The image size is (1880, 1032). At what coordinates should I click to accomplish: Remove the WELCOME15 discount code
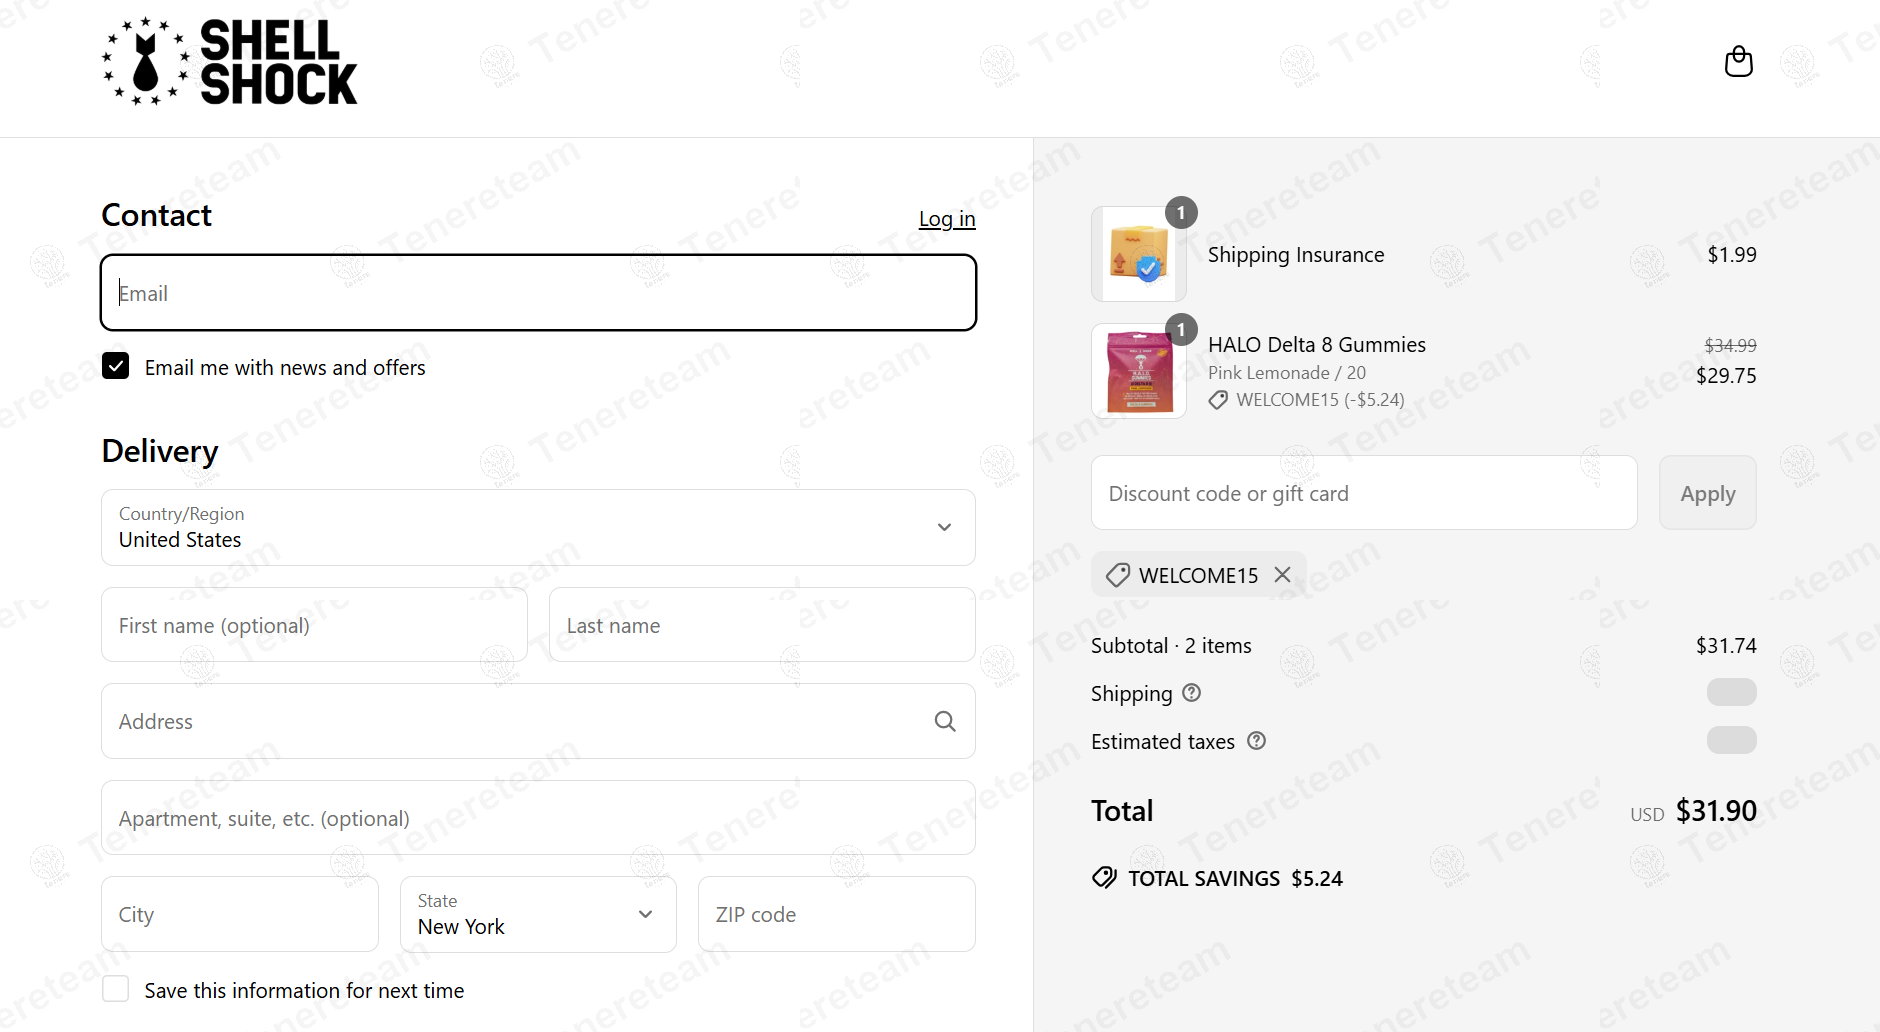(1282, 575)
